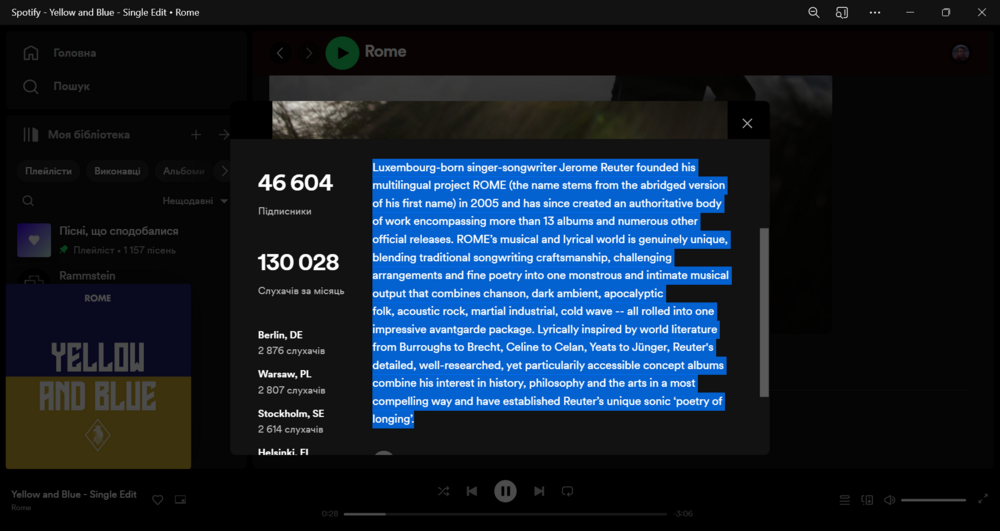Click 46 604 followers count

point(295,184)
